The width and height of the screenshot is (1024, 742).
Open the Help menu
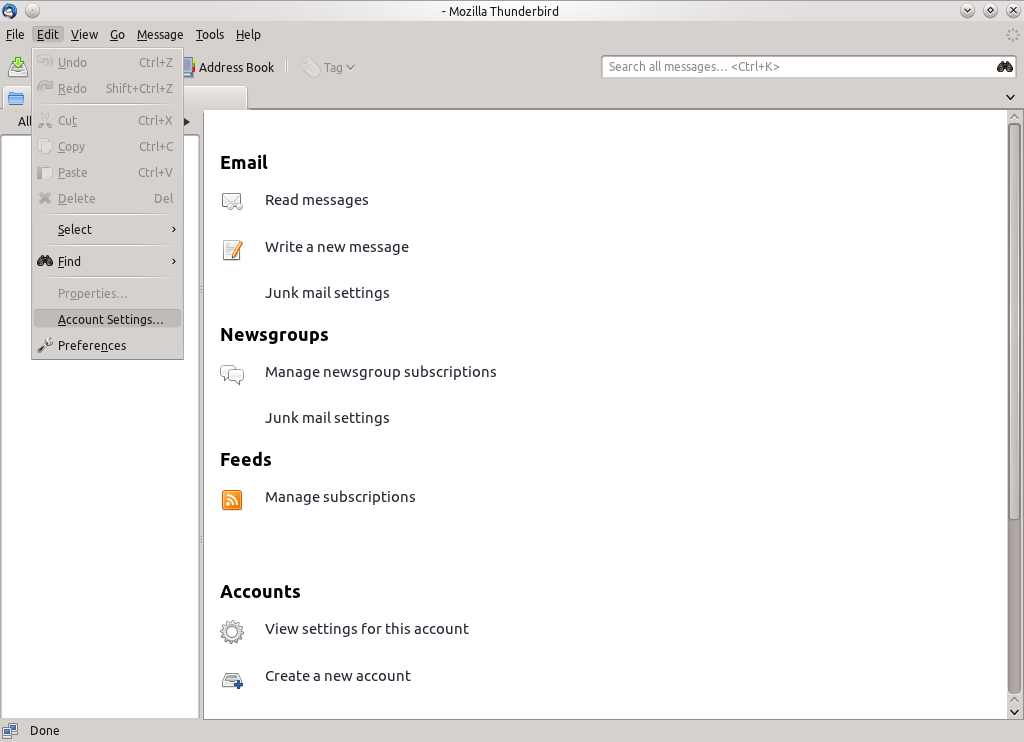pos(248,35)
